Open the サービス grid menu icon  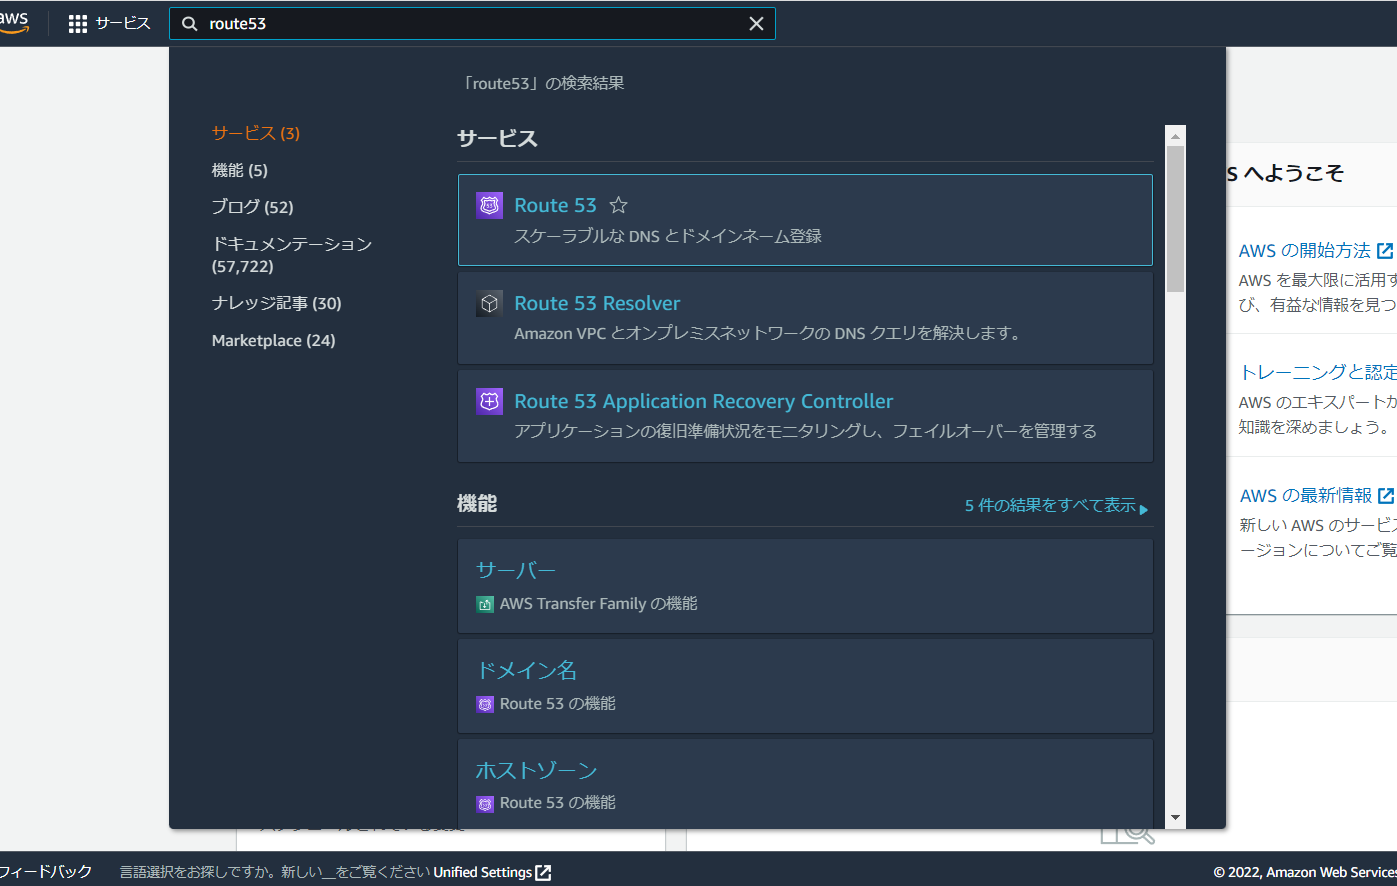tap(78, 24)
